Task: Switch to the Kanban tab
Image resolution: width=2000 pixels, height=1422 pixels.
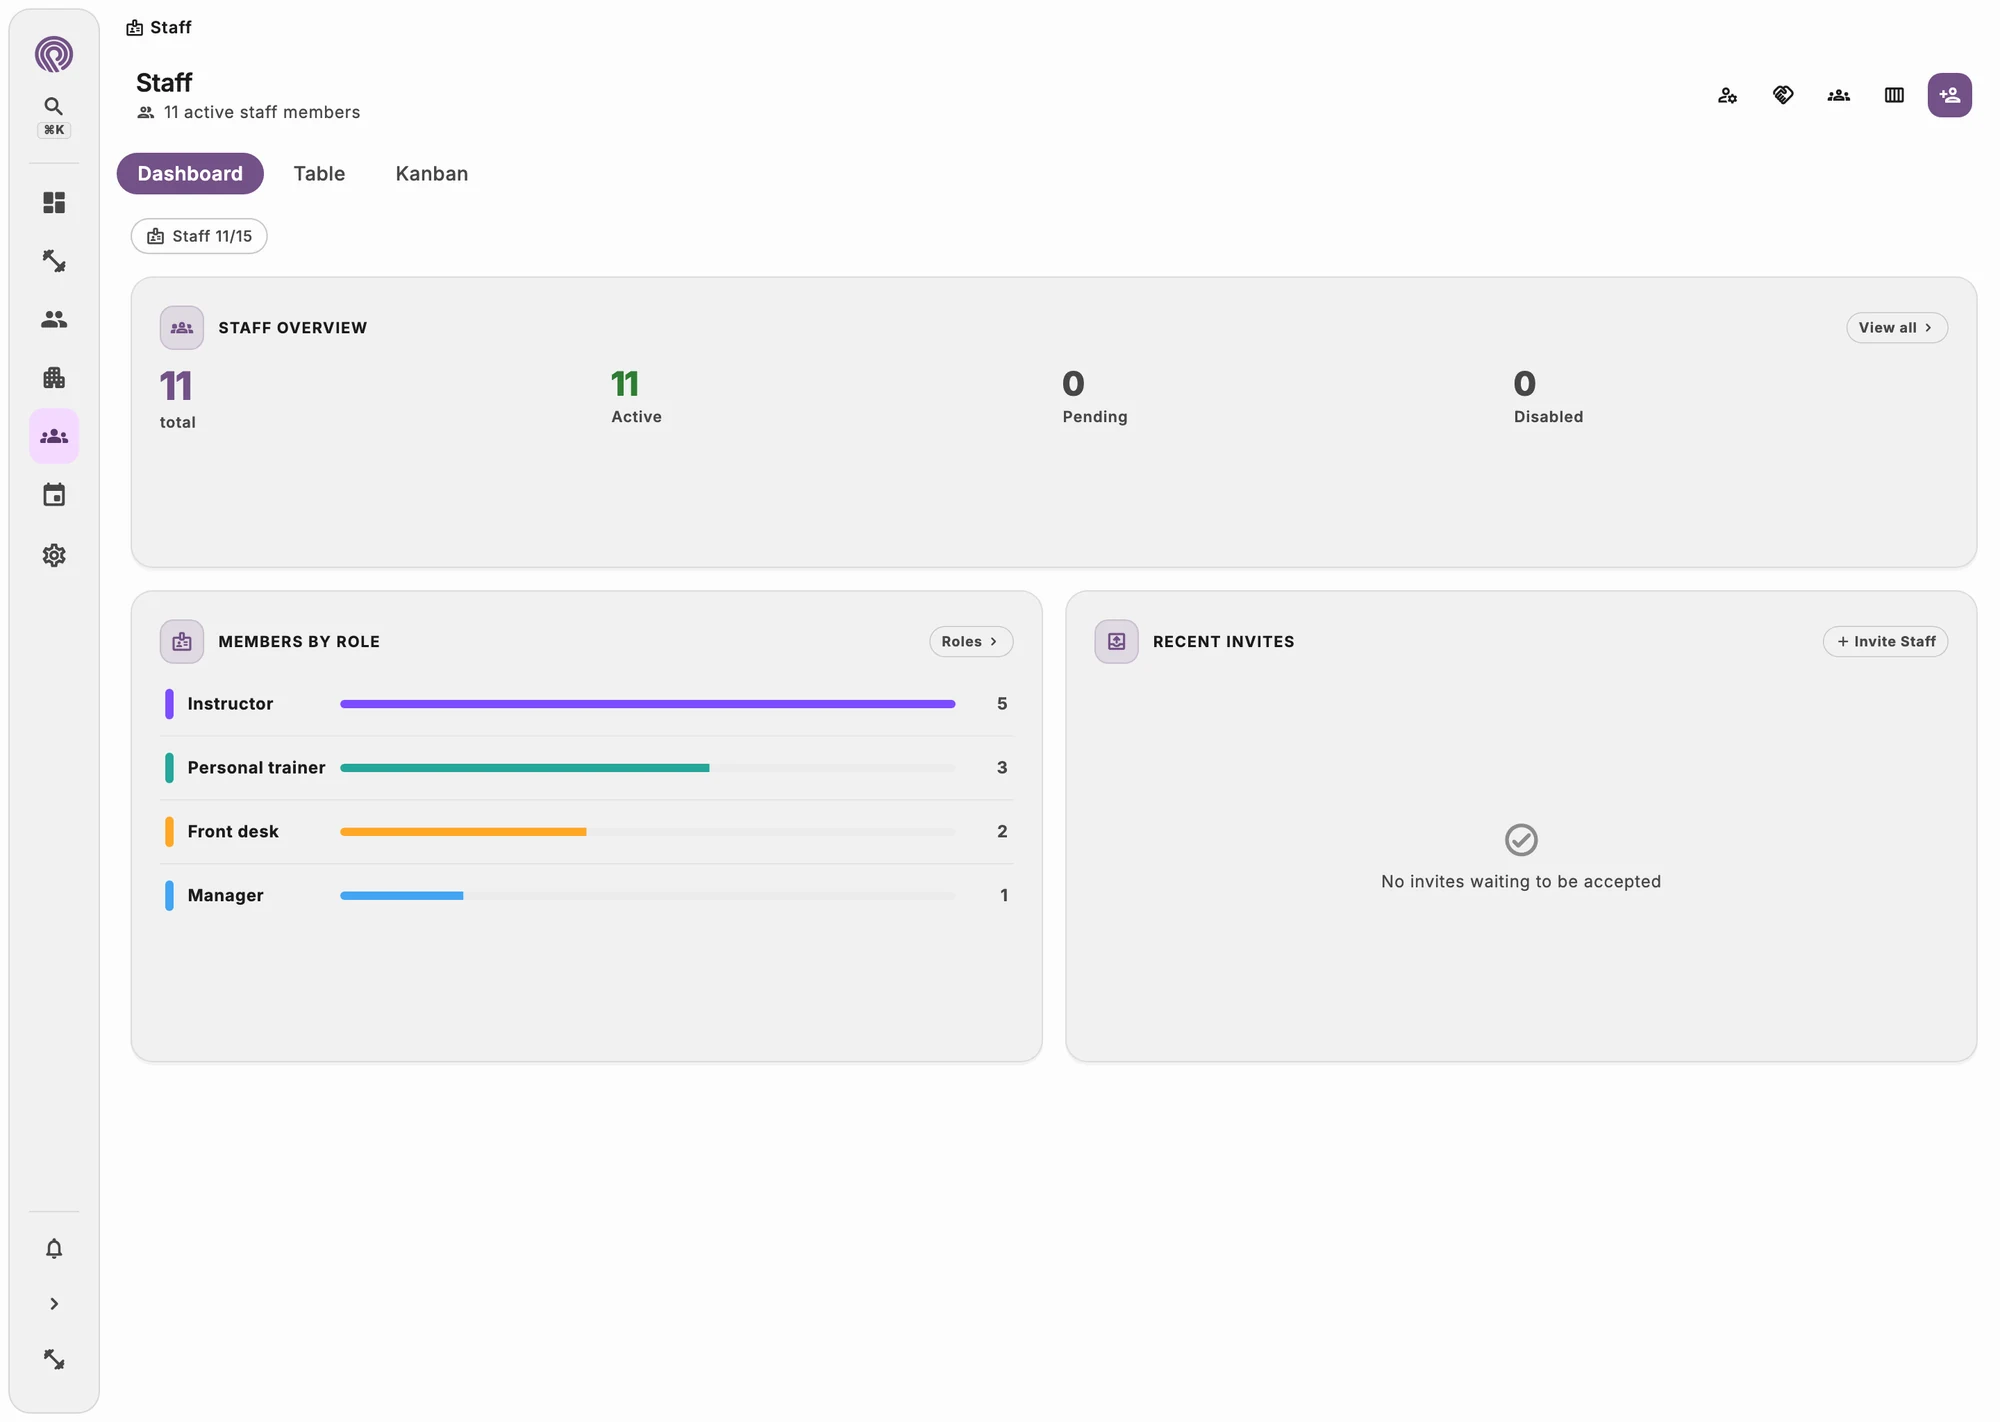Action: pyautogui.click(x=431, y=173)
